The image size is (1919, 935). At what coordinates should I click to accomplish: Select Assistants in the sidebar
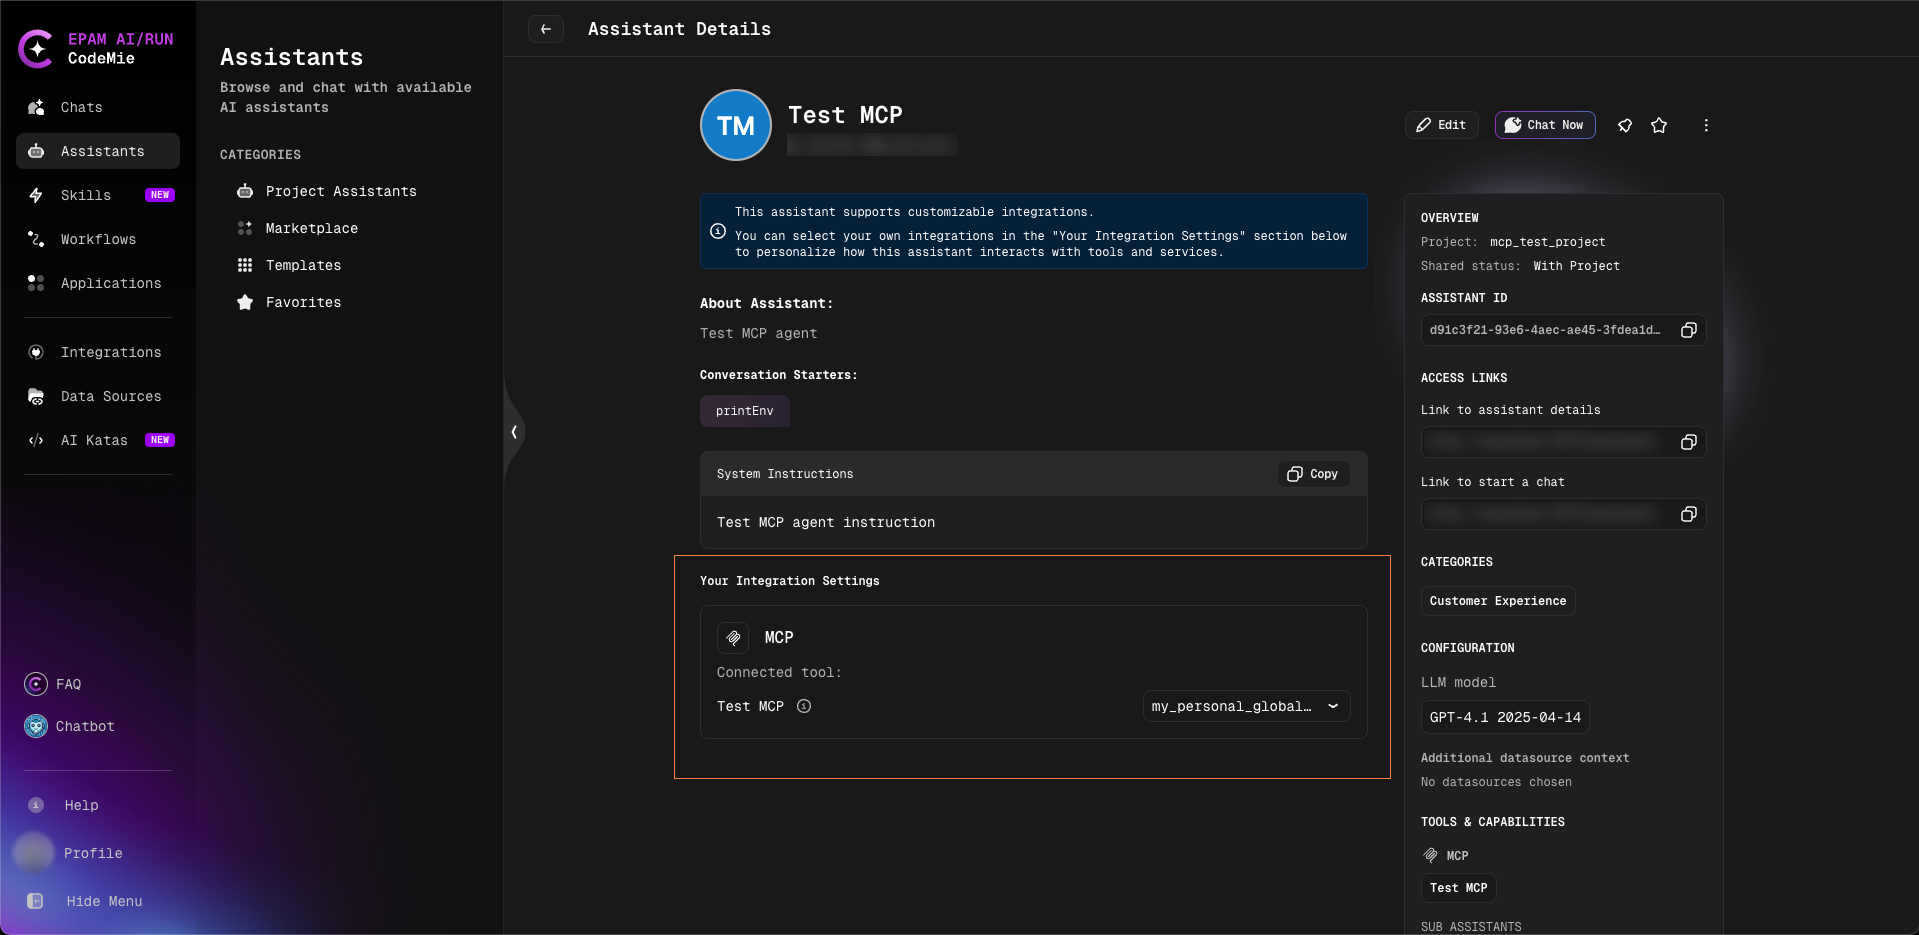pos(98,151)
